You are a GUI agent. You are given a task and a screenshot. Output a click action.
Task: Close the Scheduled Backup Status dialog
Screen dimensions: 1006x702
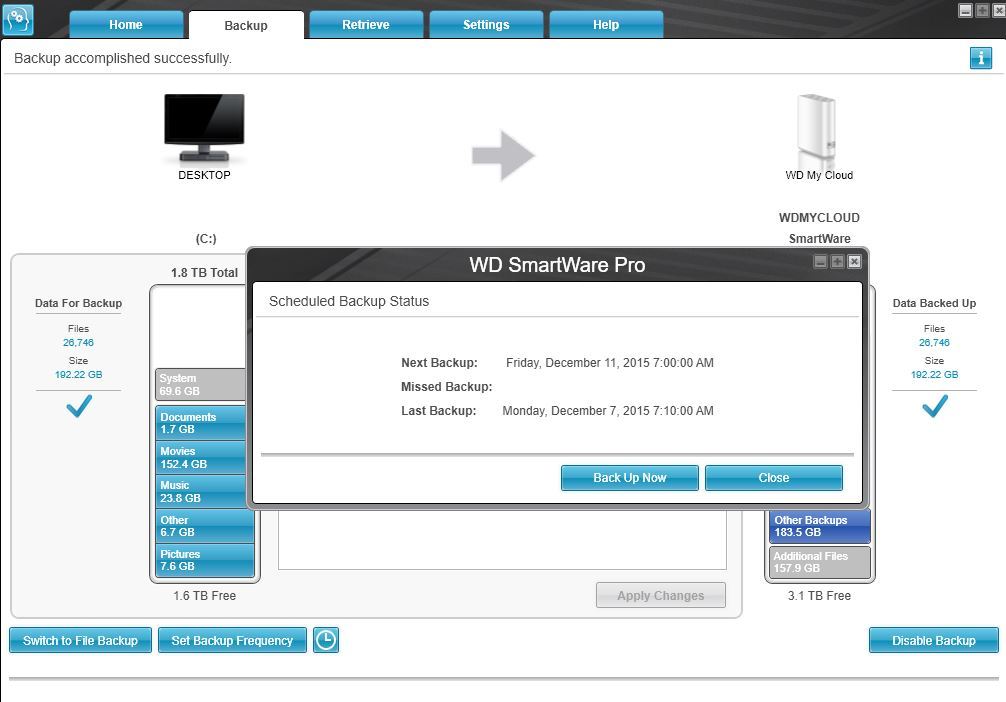773,478
